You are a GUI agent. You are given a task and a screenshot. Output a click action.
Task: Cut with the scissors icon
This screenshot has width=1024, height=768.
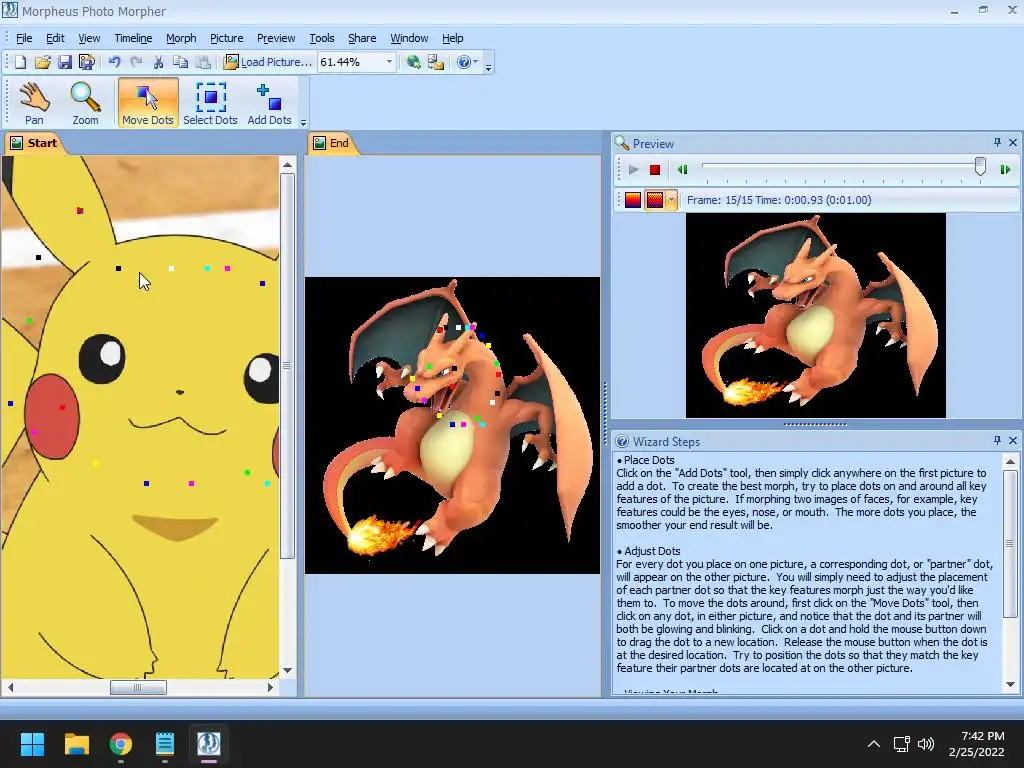pyautogui.click(x=158, y=62)
